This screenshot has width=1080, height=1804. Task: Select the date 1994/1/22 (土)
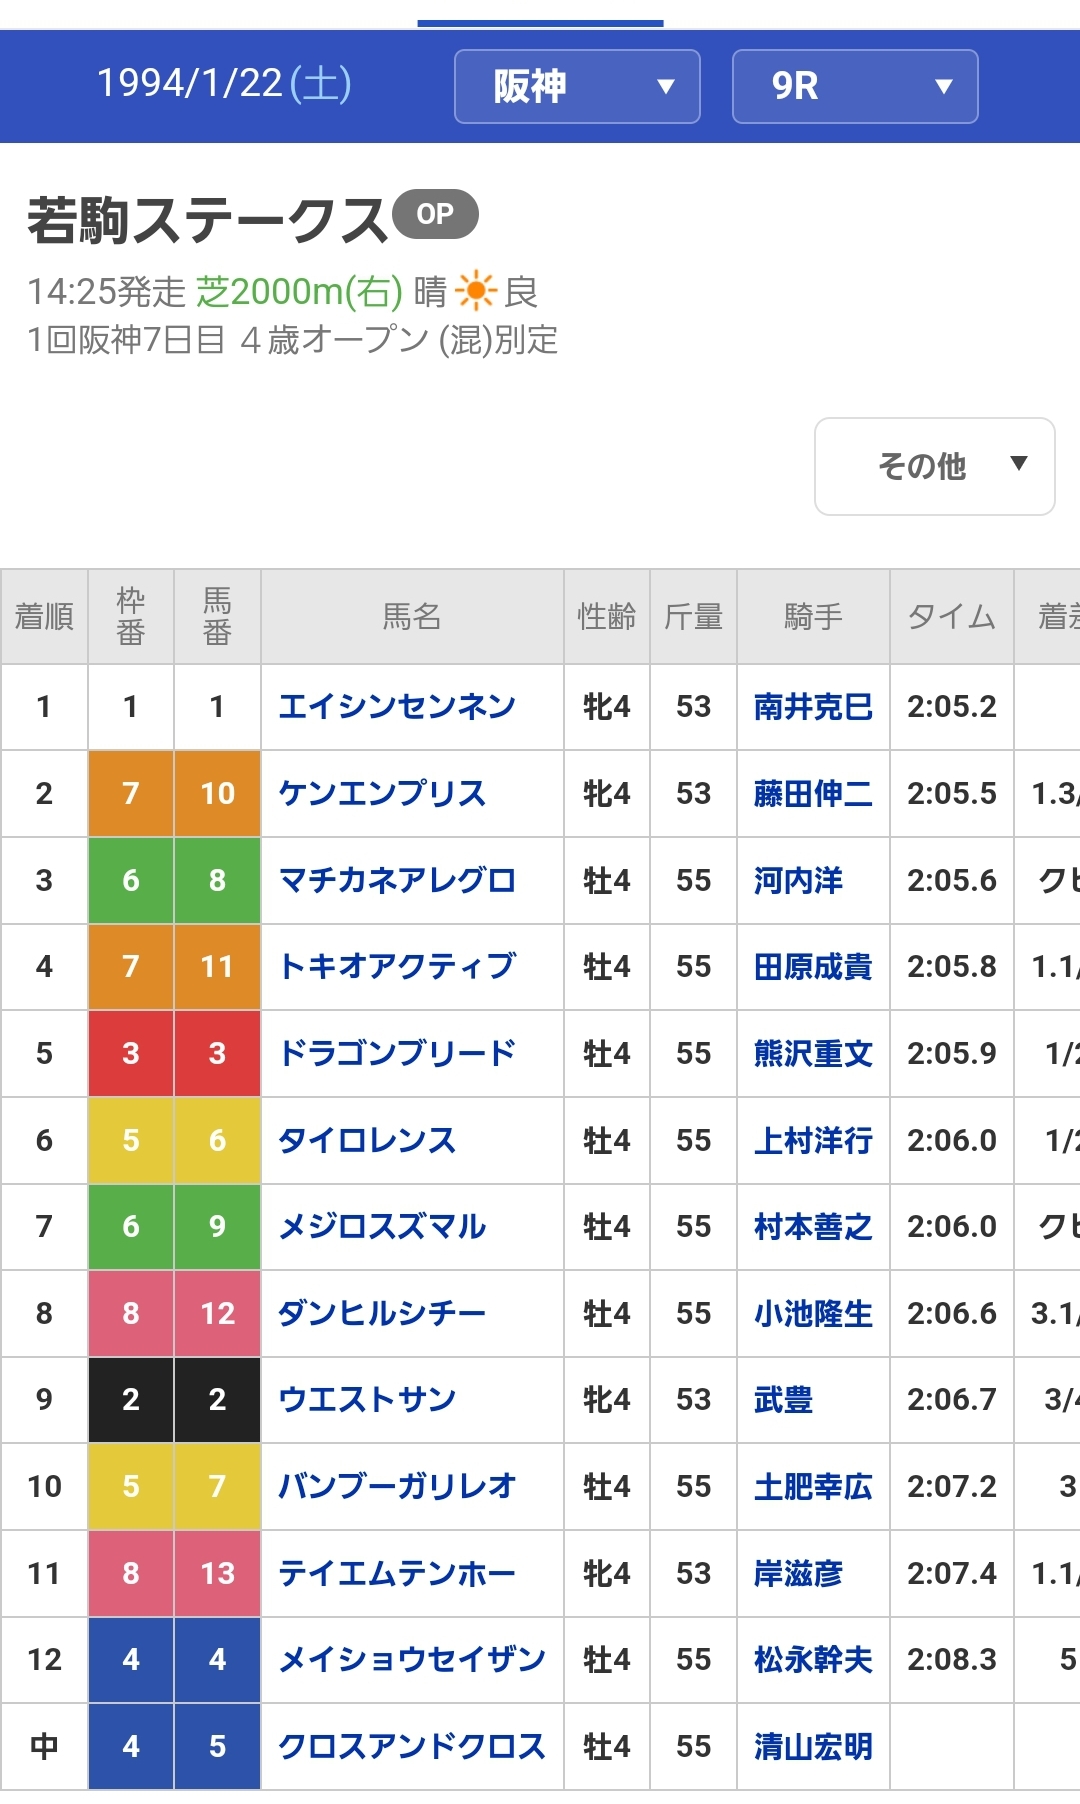[224, 84]
